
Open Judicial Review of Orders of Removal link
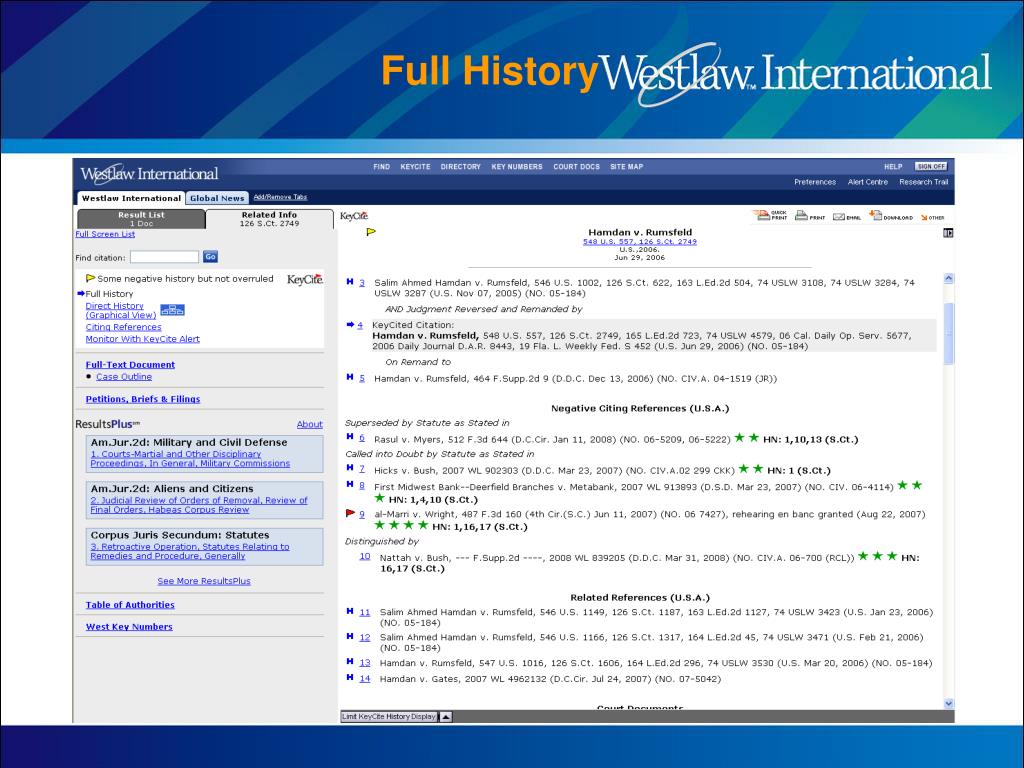tap(199, 505)
